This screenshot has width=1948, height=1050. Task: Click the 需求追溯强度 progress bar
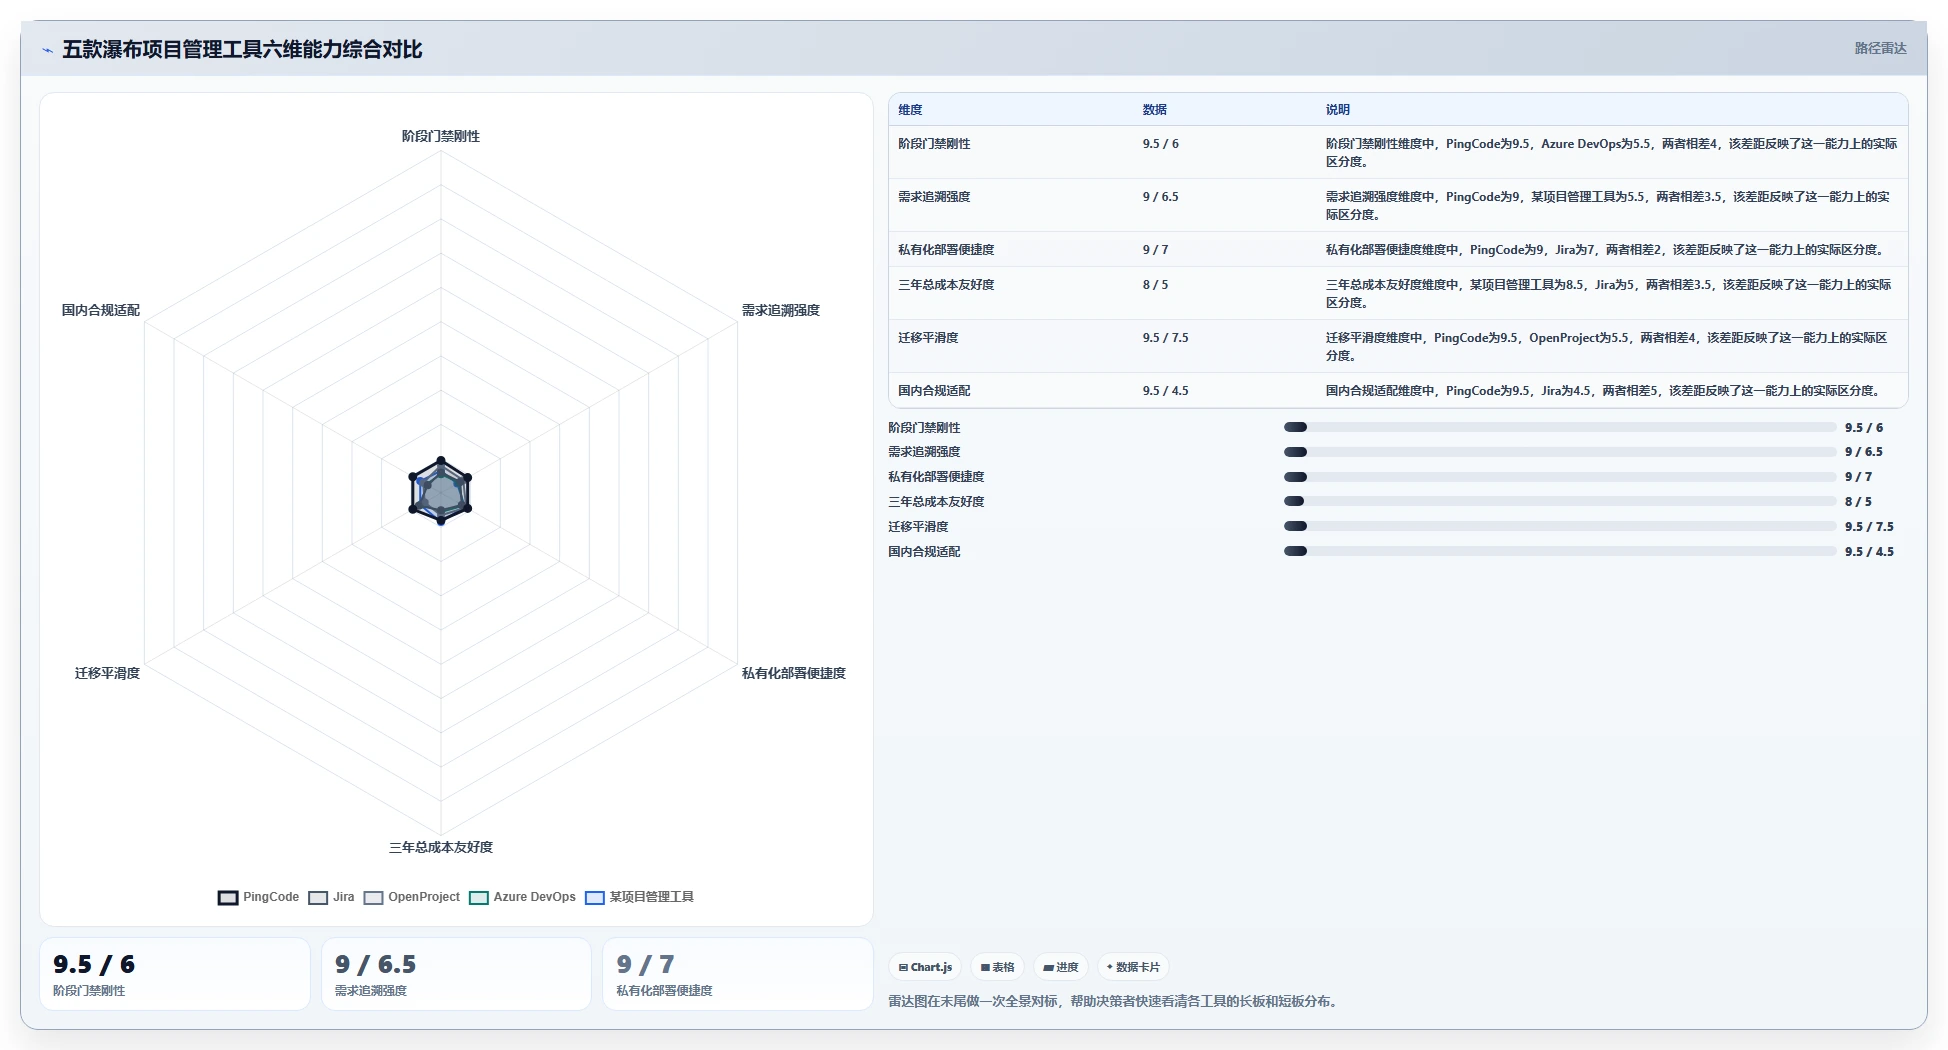tap(1560, 452)
